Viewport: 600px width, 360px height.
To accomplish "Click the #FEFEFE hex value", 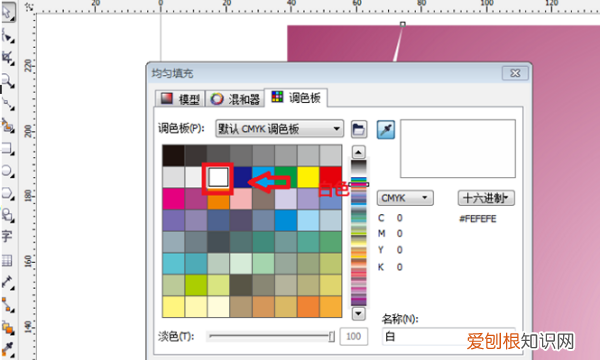I will 478,219.
